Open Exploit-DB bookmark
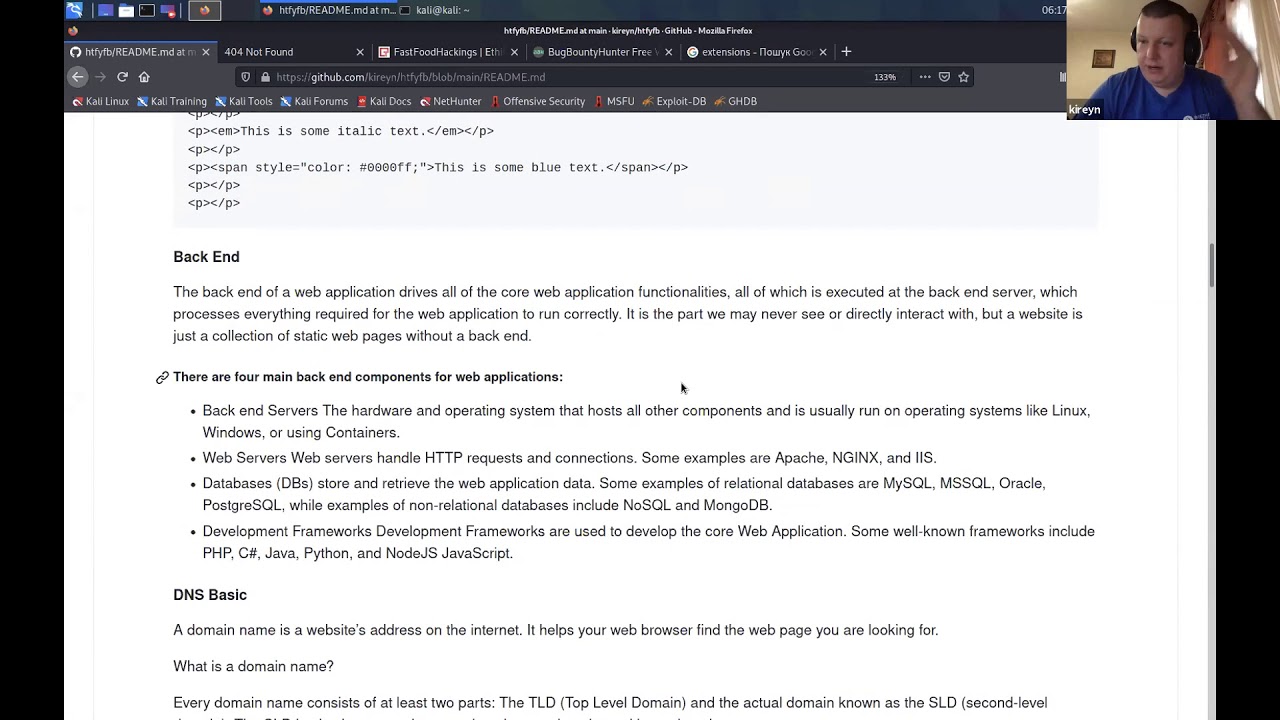This screenshot has width=1280, height=720. point(674,101)
